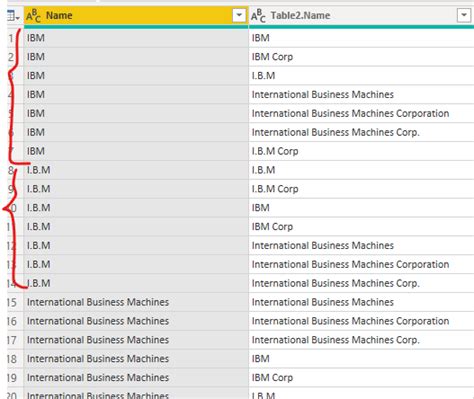Click IBM Corp cell in row 11

coord(361,227)
